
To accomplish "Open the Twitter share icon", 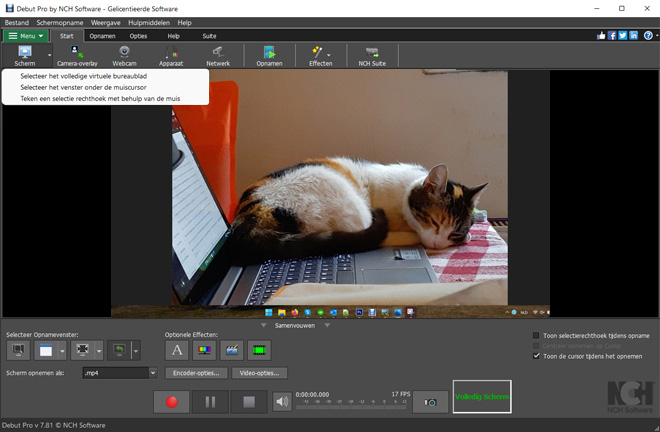I will coord(623,36).
